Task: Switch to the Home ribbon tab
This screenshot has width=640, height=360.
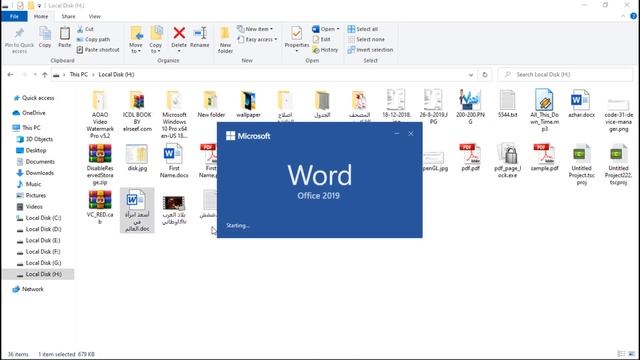Action: [x=41, y=16]
